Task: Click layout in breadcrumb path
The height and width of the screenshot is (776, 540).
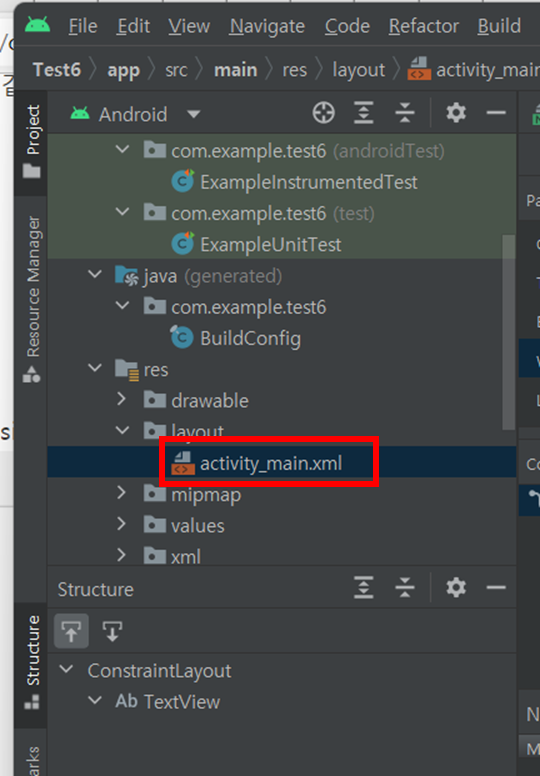Action: [x=359, y=70]
